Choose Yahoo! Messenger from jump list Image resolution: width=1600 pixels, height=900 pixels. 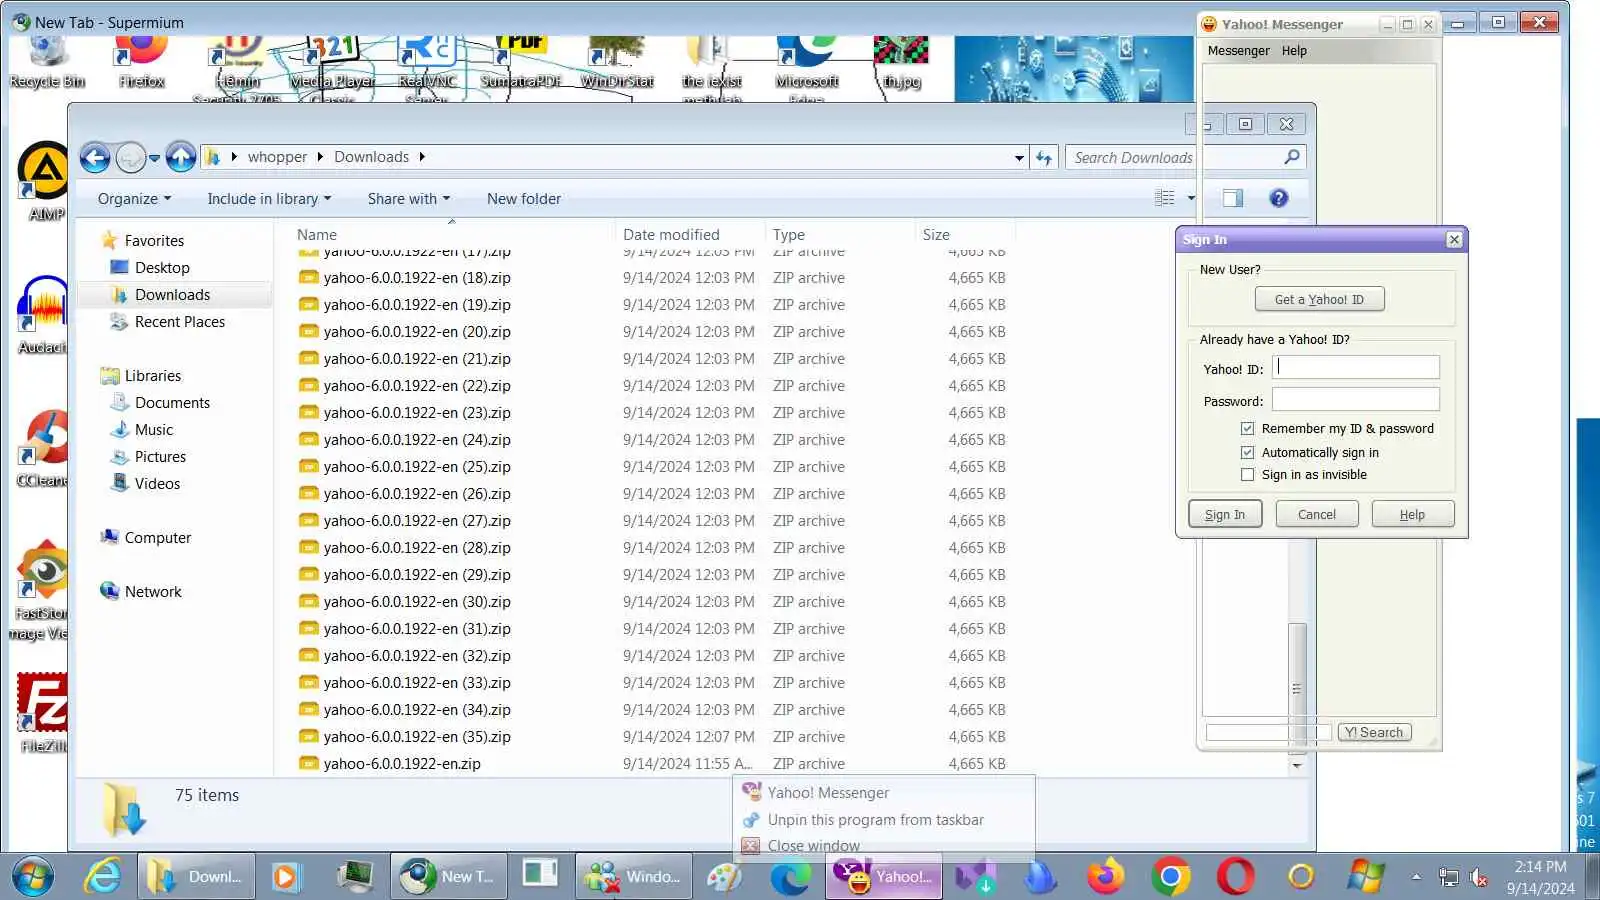coord(884,792)
